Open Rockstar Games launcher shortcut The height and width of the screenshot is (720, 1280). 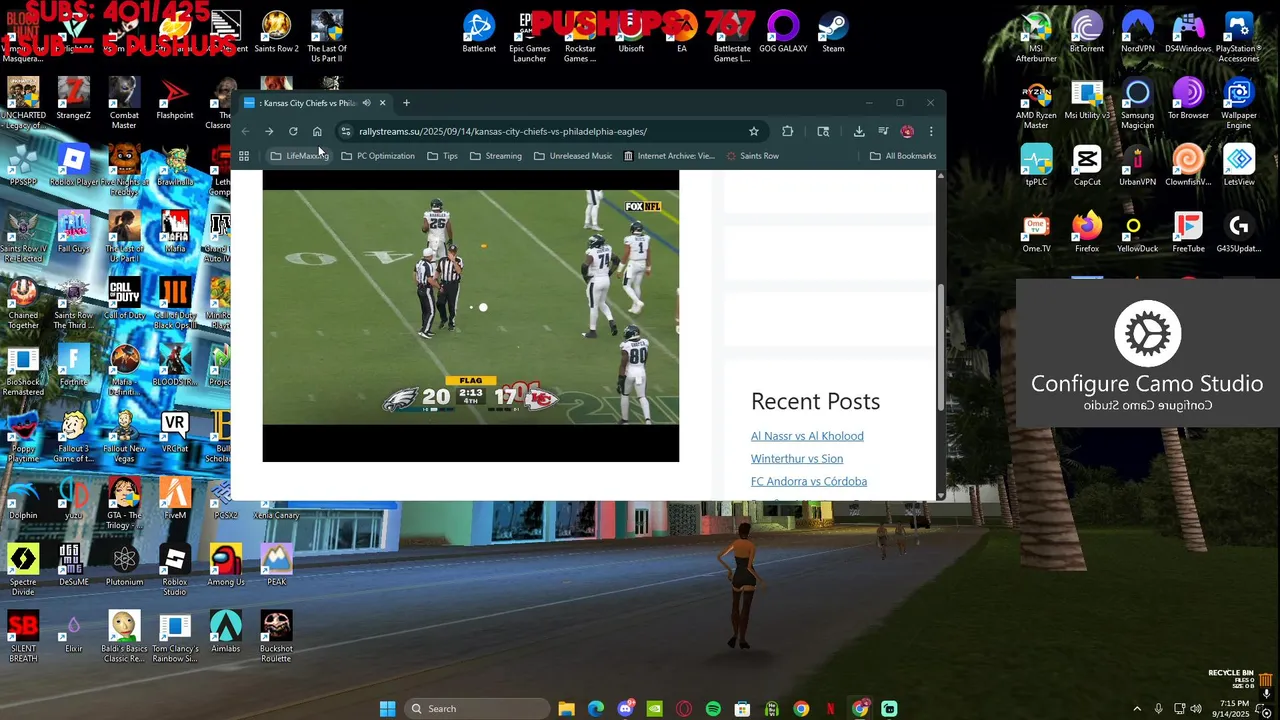580,38
